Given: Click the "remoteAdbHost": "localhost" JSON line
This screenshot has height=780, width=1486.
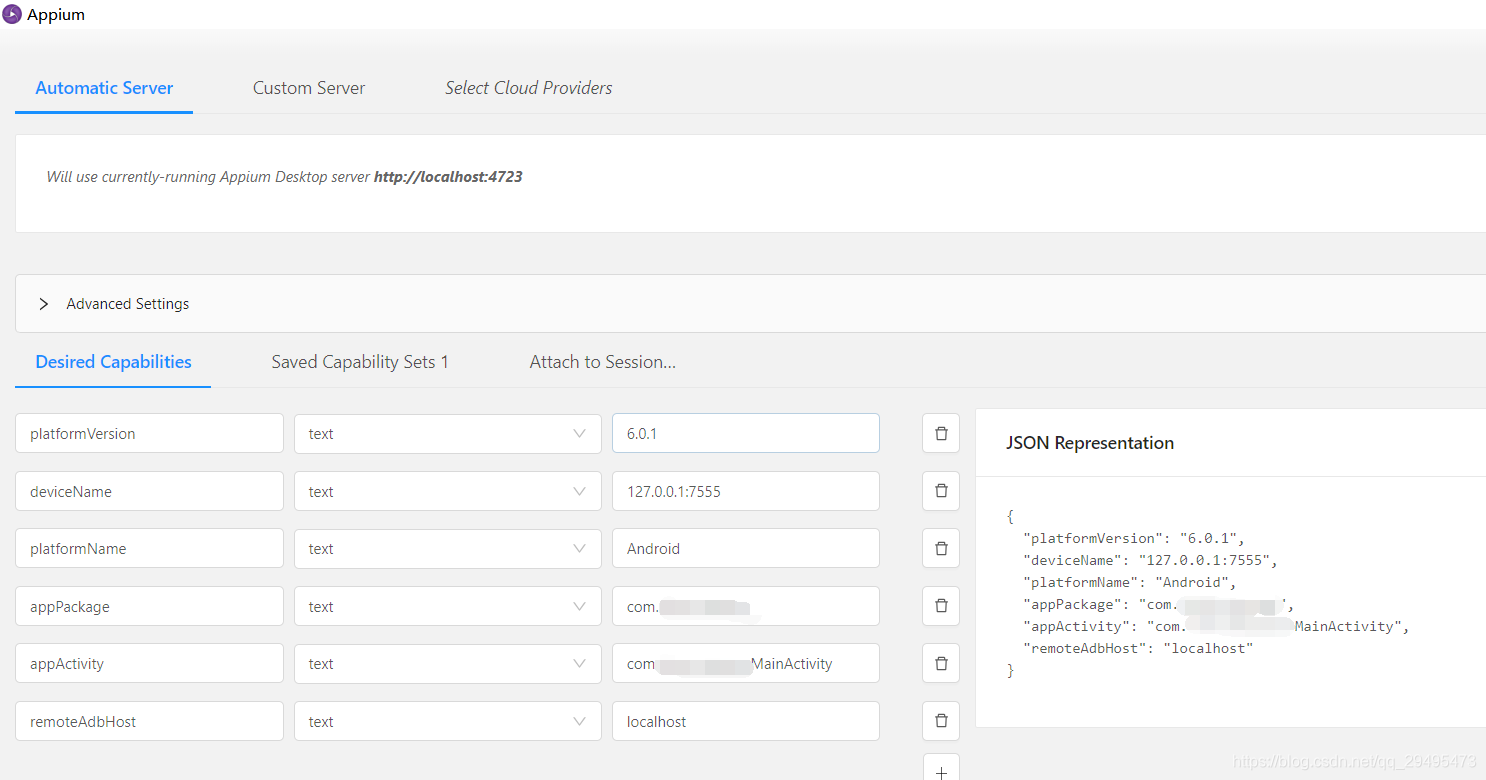Looking at the screenshot, I should [x=1138, y=648].
